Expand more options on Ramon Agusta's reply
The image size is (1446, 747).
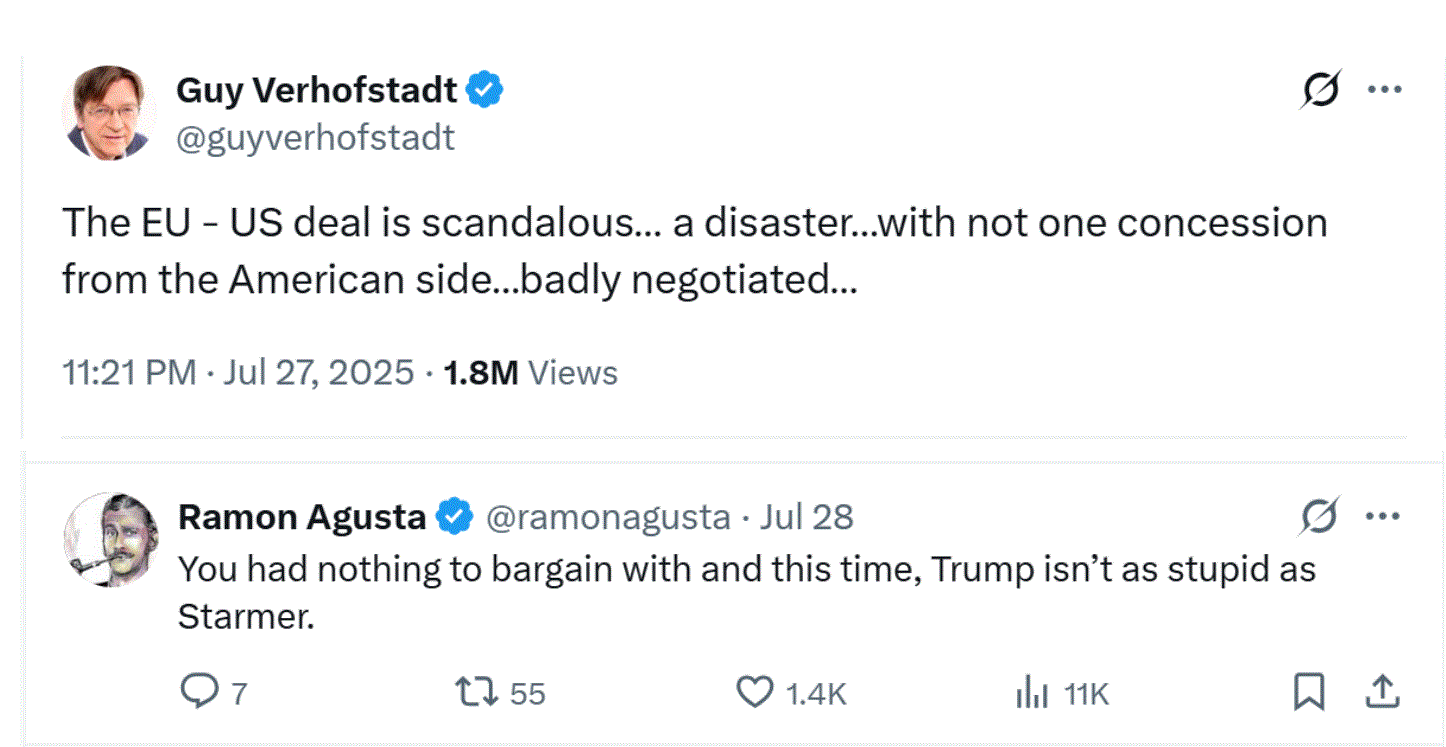tap(1383, 518)
